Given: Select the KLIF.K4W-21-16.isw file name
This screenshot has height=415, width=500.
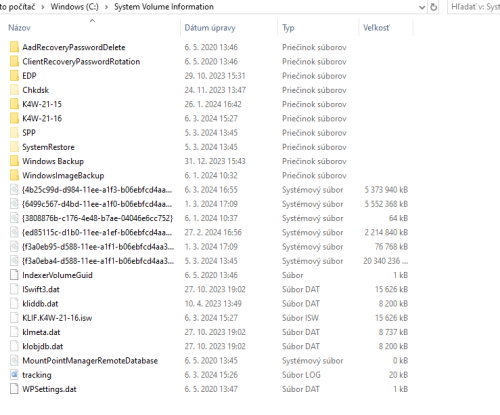Looking at the screenshot, I should click(x=57, y=318).
